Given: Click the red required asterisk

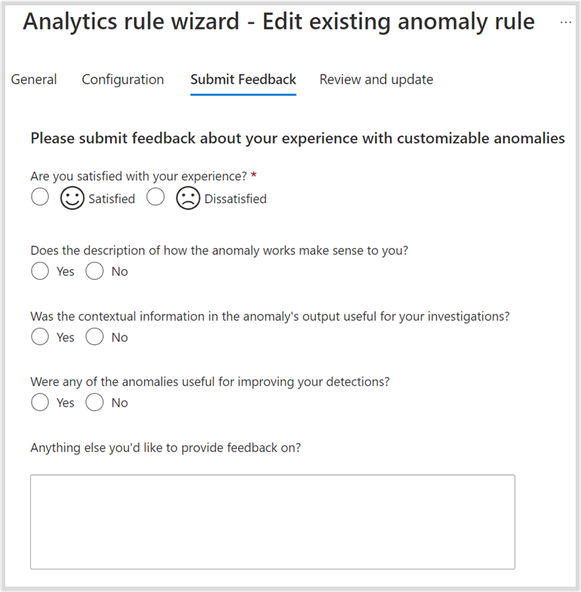Looking at the screenshot, I should click(254, 175).
